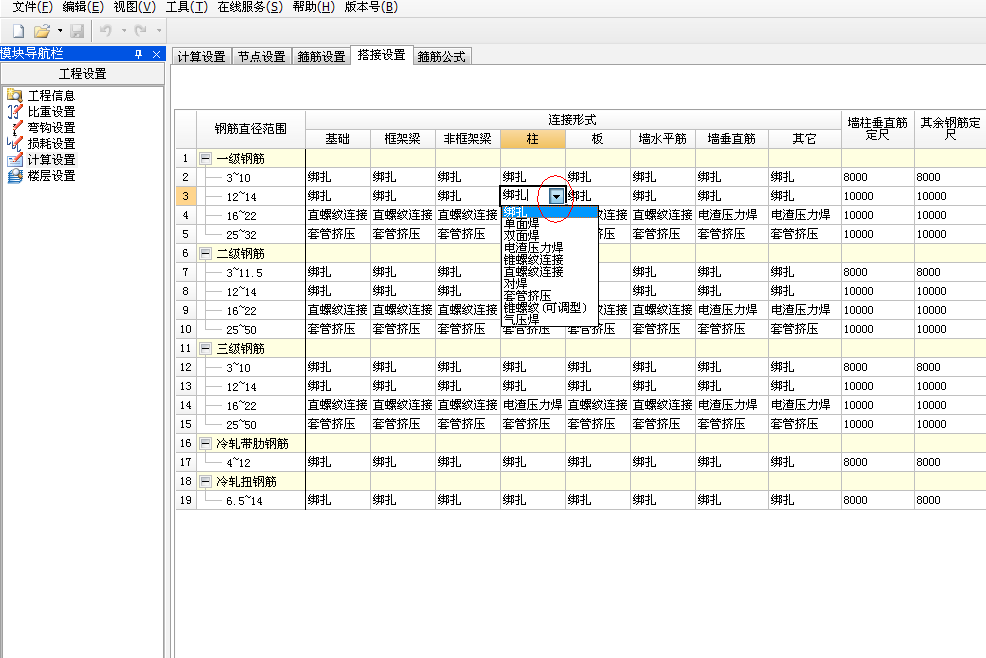Select 绑扎 in the dropdown list
Image resolution: width=986 pixels, height=658 pixels.
point(550,212)
